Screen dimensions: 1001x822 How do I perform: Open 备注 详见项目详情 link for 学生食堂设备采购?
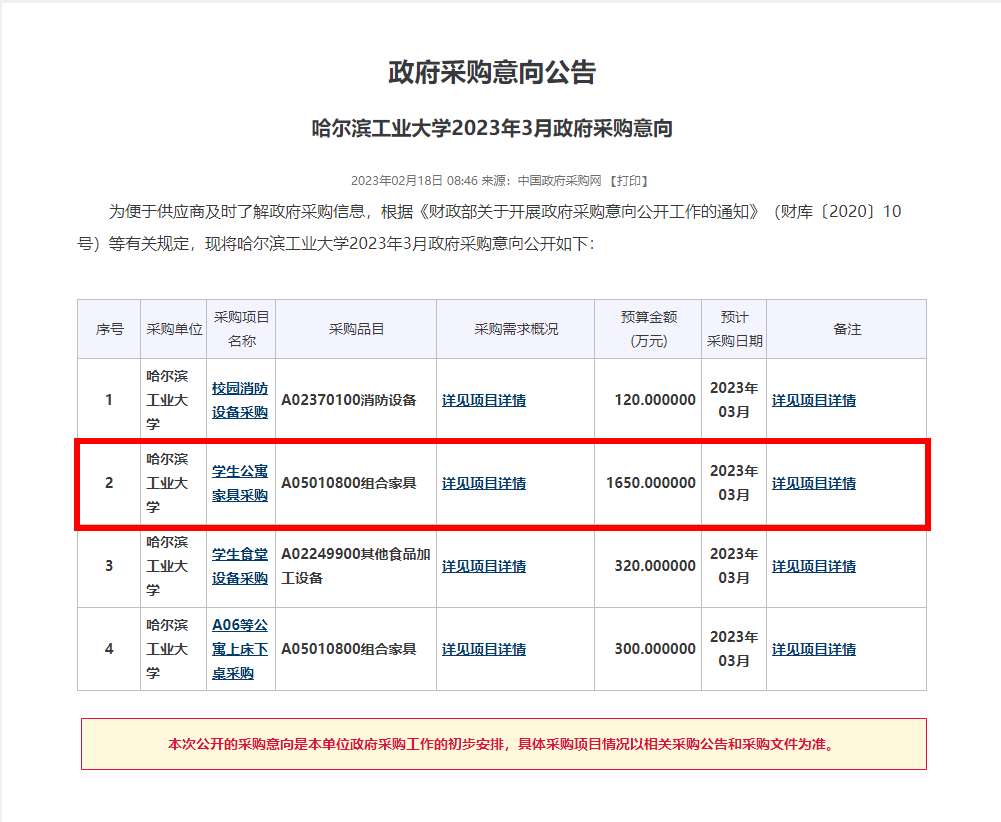(814, 566)
